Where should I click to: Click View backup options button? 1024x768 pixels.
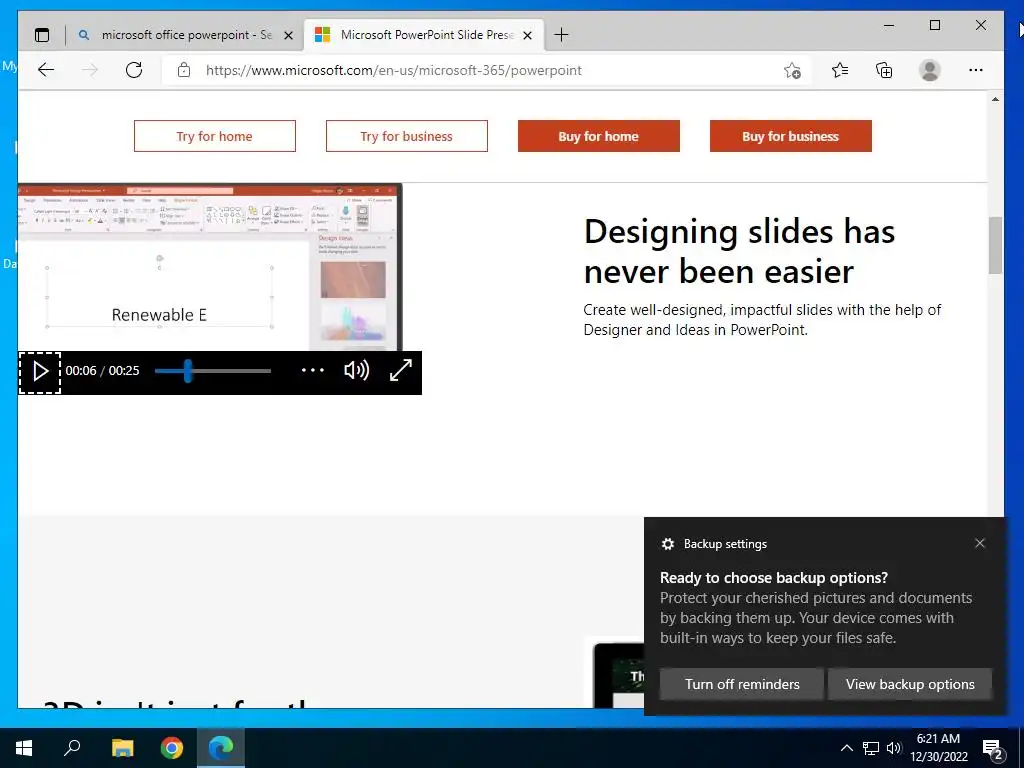point(910,684)
